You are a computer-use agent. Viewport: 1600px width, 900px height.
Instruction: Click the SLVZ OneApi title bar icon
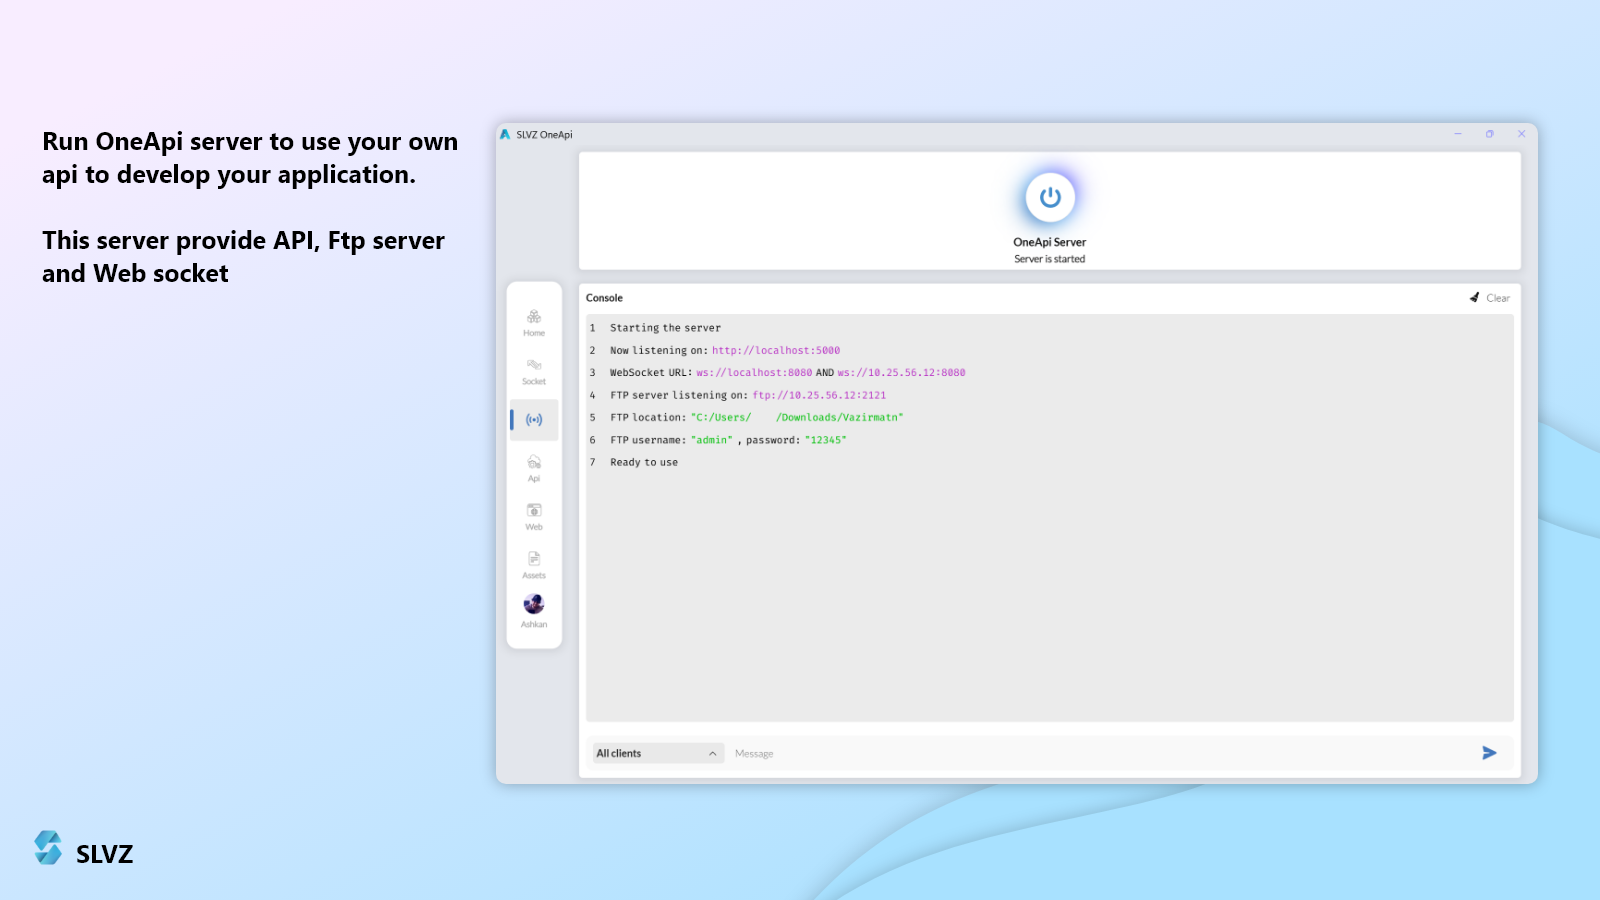[x=505, y=135]
